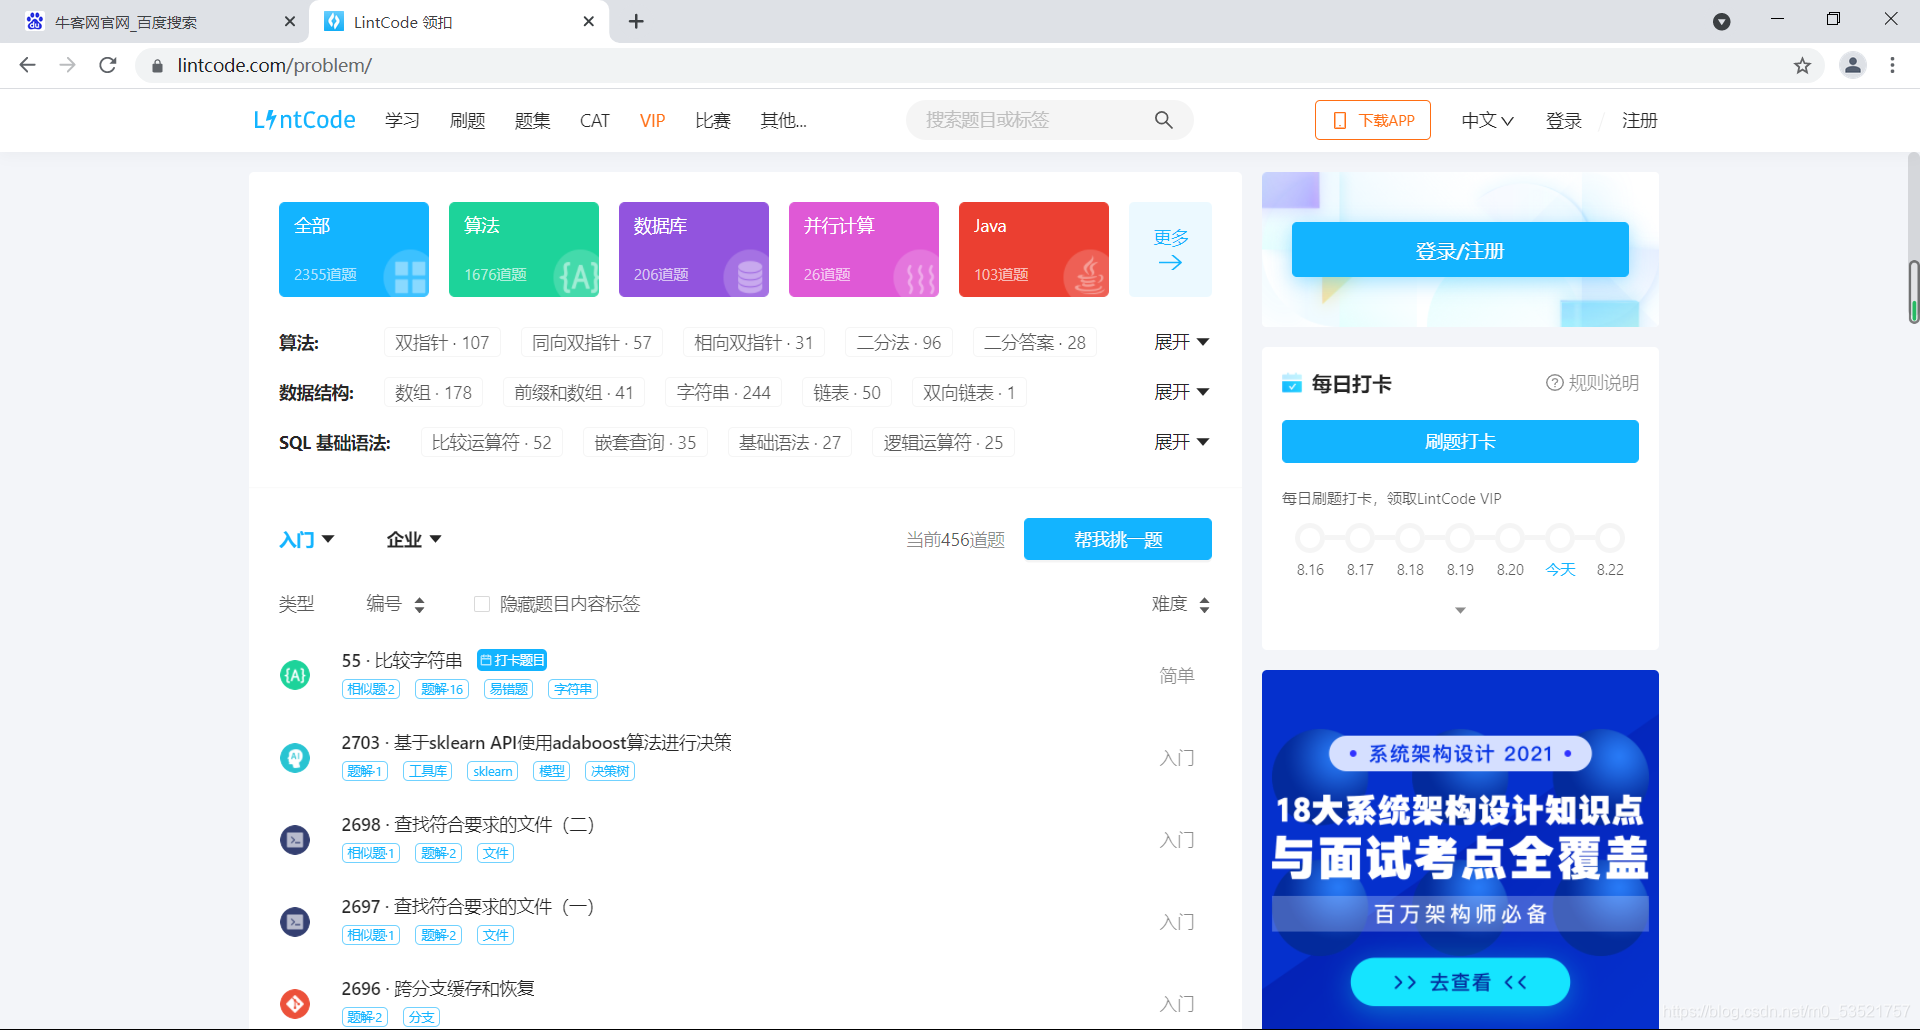1920x1030 pixels.
Task: Open the CAT menu
Action: coord(595,120)
